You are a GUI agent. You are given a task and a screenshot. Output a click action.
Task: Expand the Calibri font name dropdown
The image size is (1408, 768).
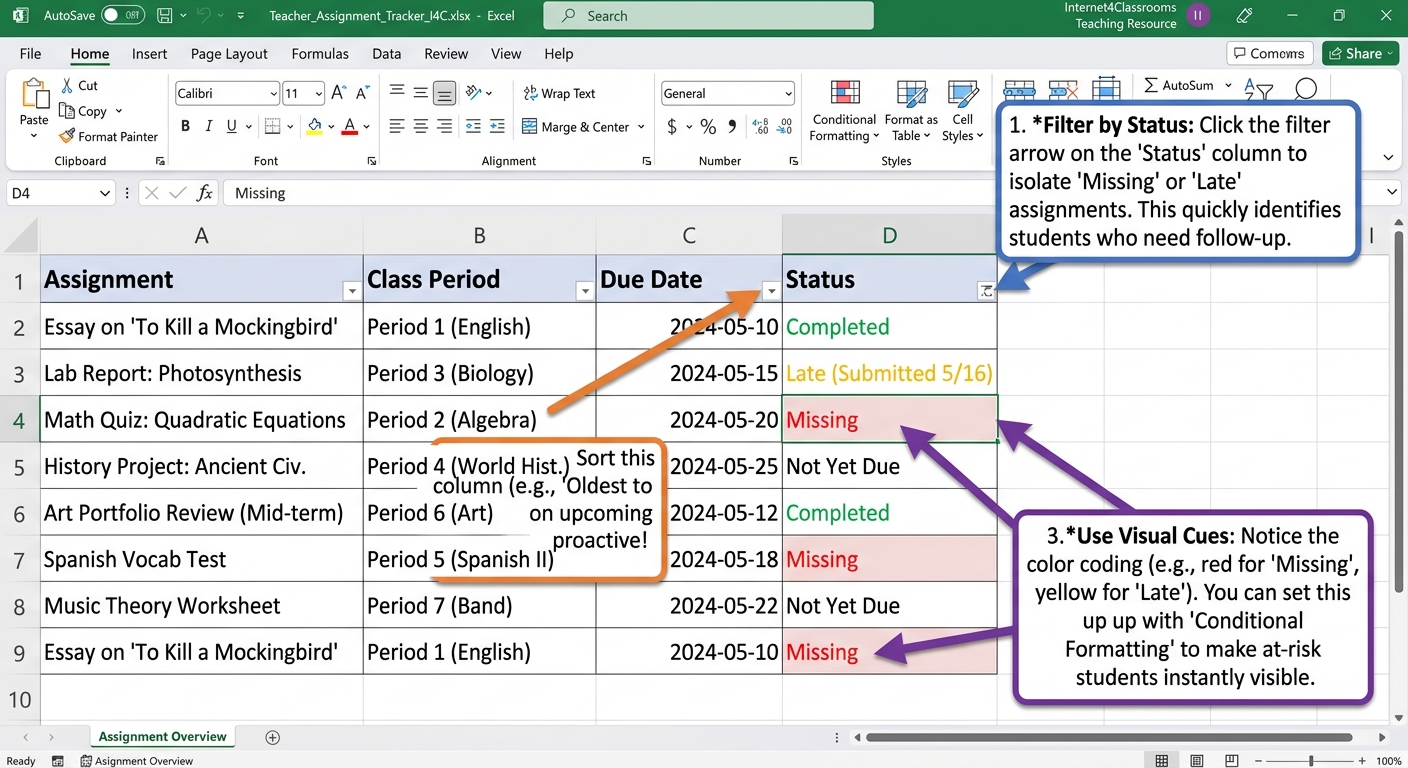pyautogui.click(x=273, y=94)
